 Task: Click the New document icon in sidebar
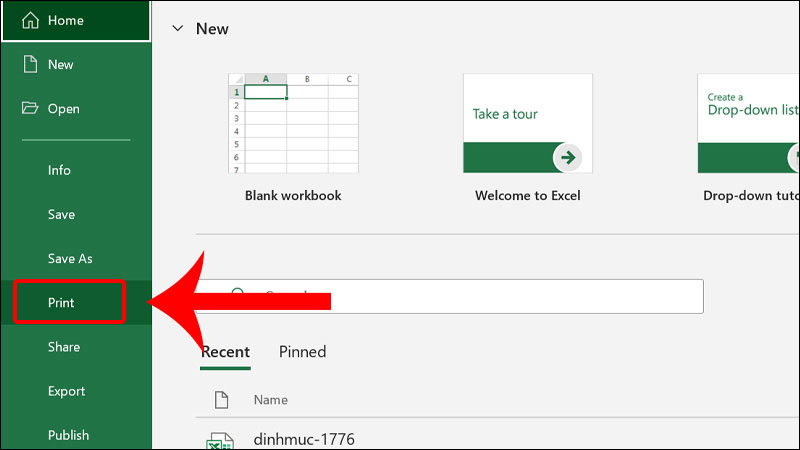(x=30, y=64)
